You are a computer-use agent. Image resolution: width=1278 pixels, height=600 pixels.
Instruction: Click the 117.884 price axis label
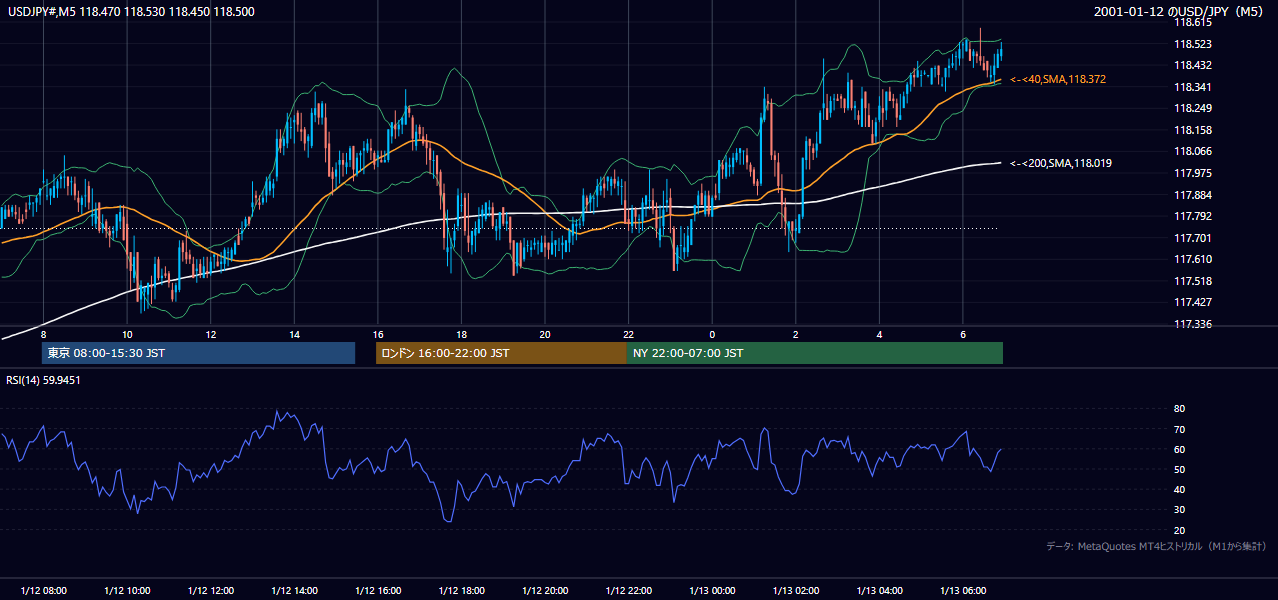point(1192,195)
